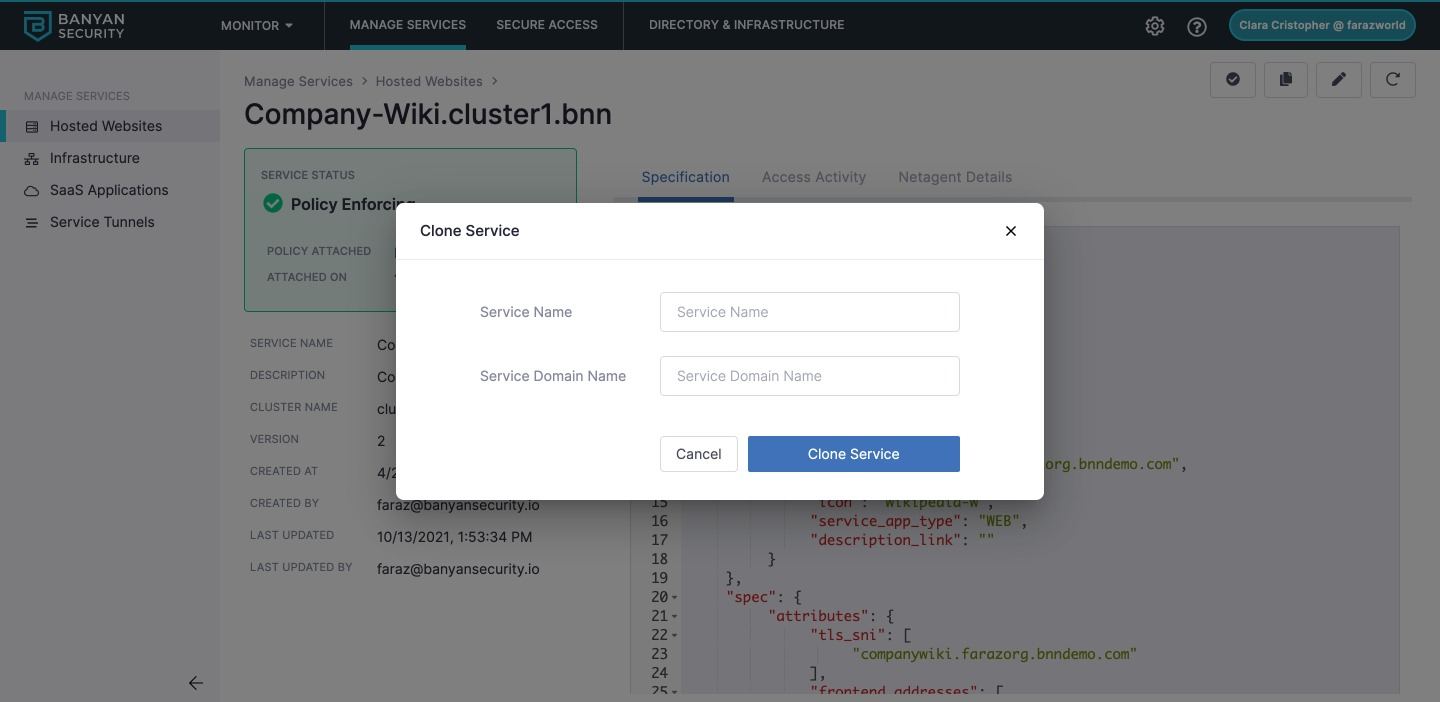Open the settings gear icon
The width and height of the screenshot is (1440, 702).
1155,26
